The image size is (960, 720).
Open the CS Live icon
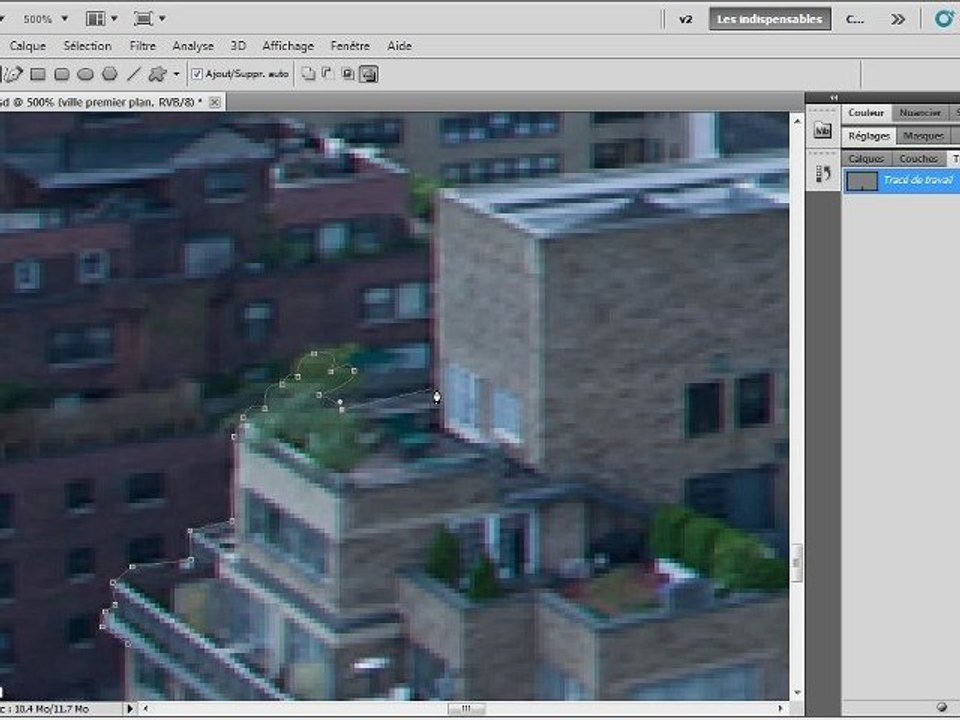[943, 19]
